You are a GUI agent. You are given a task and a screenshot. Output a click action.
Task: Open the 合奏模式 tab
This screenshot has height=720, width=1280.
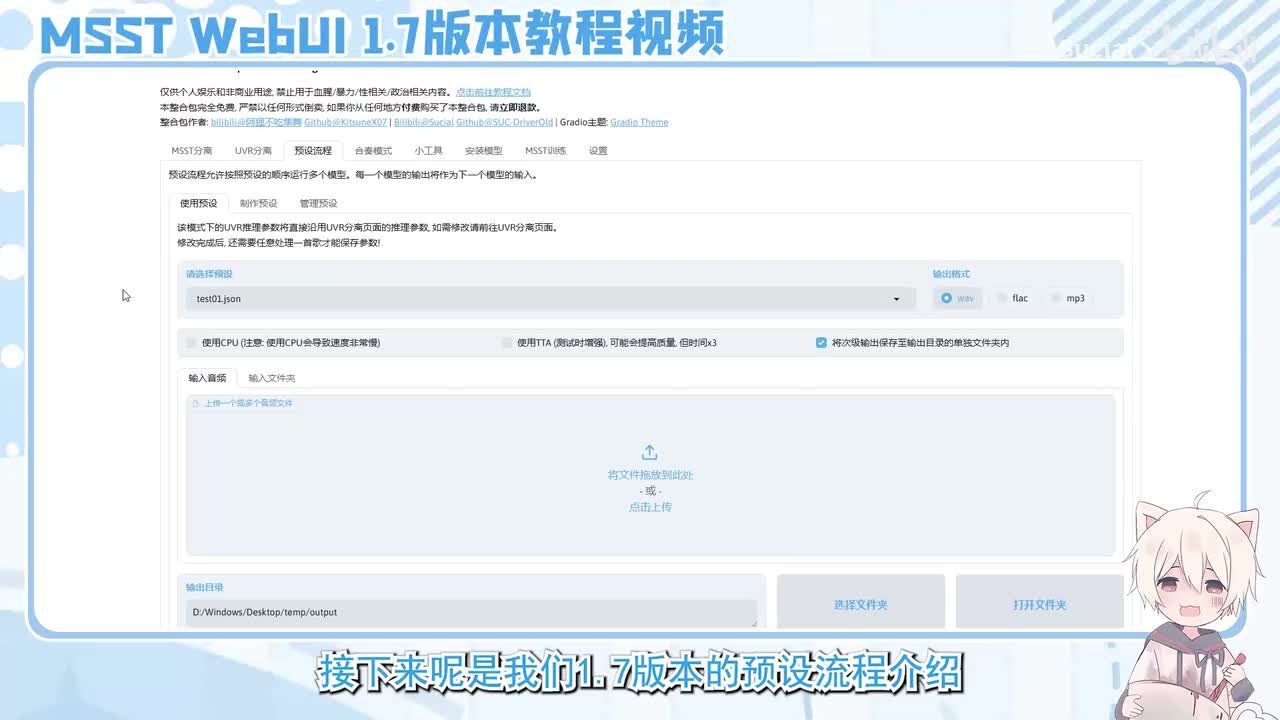tap(373, 151)
